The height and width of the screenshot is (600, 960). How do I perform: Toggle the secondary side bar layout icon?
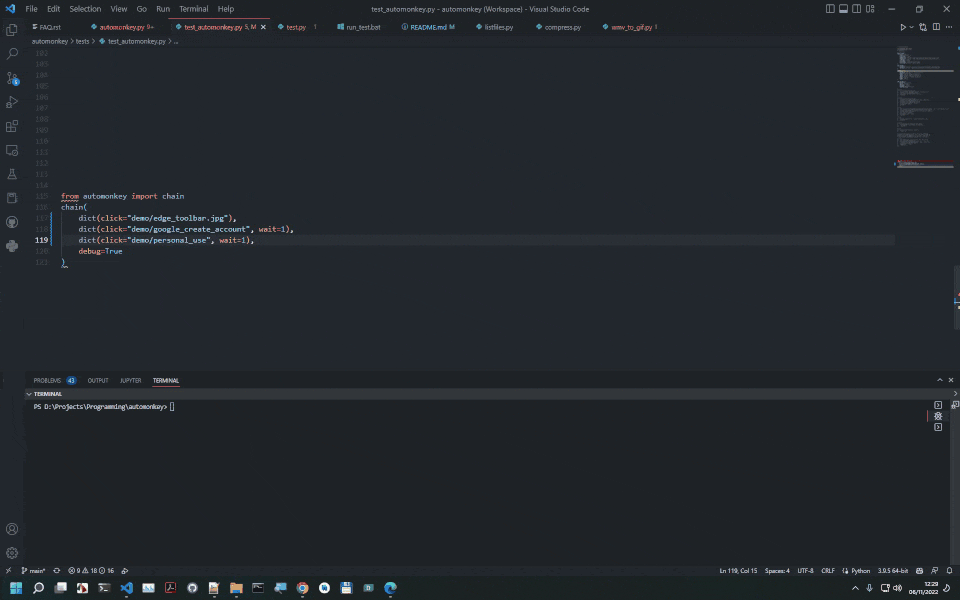coord(855,8)
